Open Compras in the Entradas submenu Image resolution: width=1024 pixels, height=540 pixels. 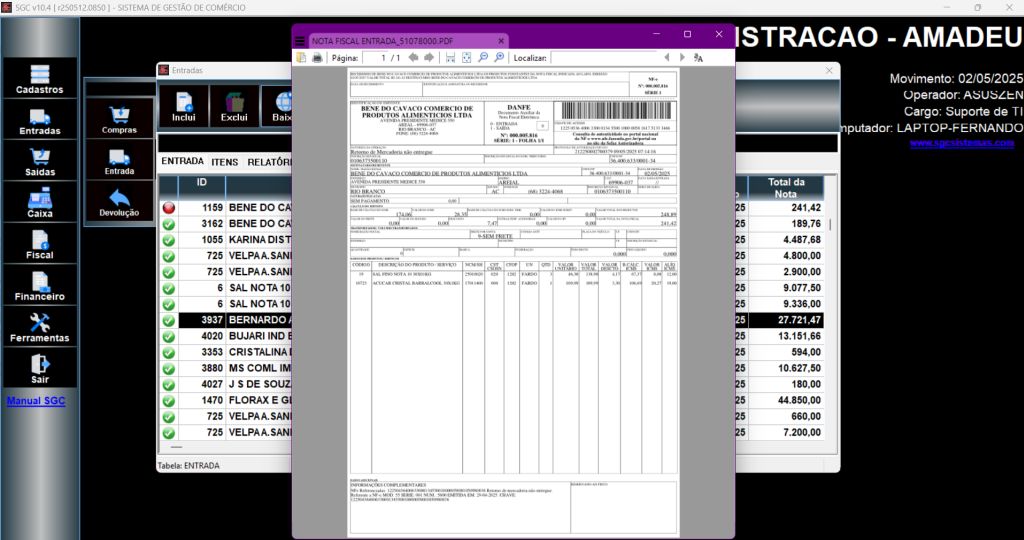click(x=120, y=119)
